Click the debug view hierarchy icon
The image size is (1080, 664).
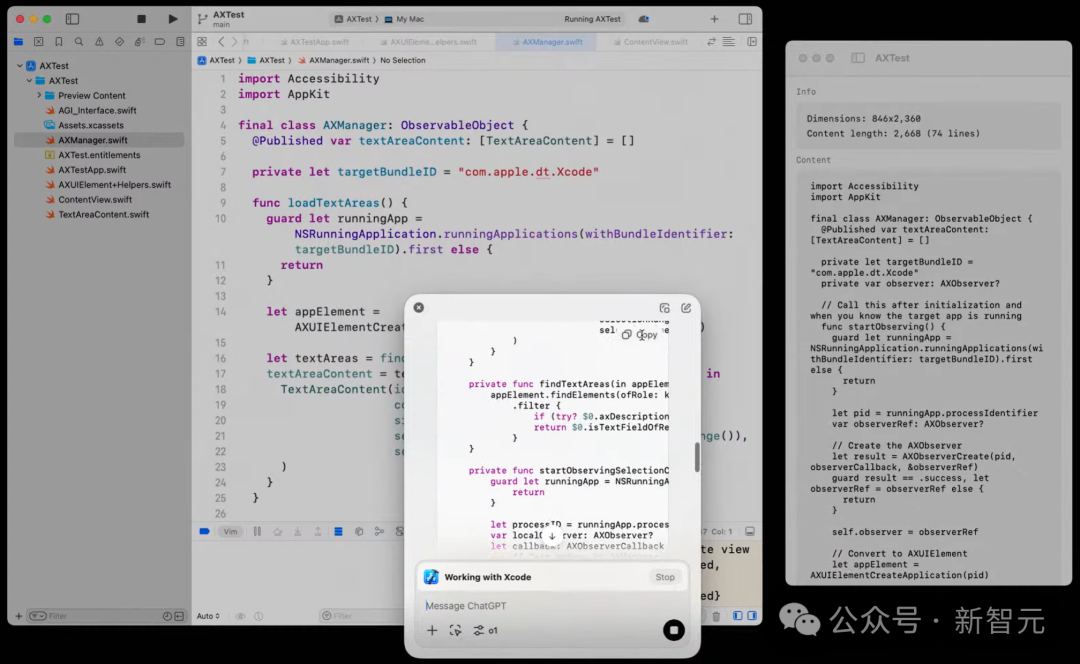click(x=358, y=532)
